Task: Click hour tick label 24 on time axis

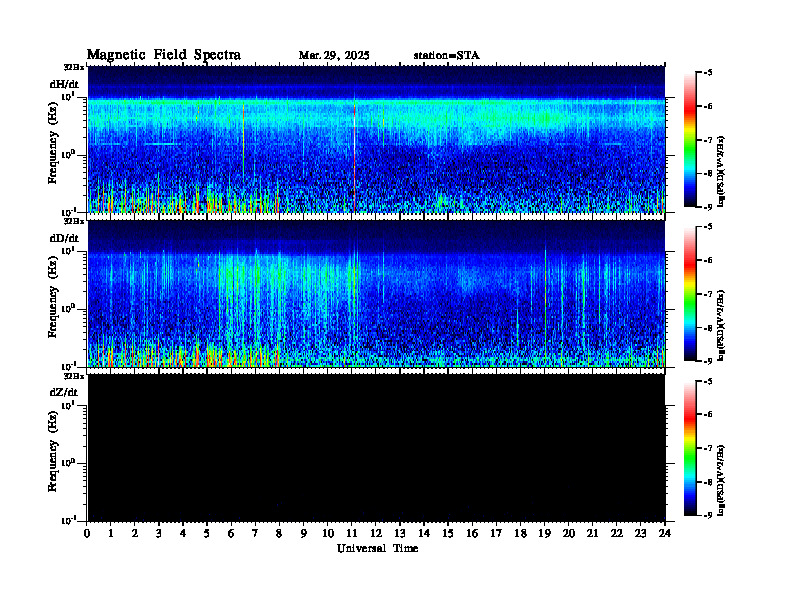Action: tap(665, 534)
